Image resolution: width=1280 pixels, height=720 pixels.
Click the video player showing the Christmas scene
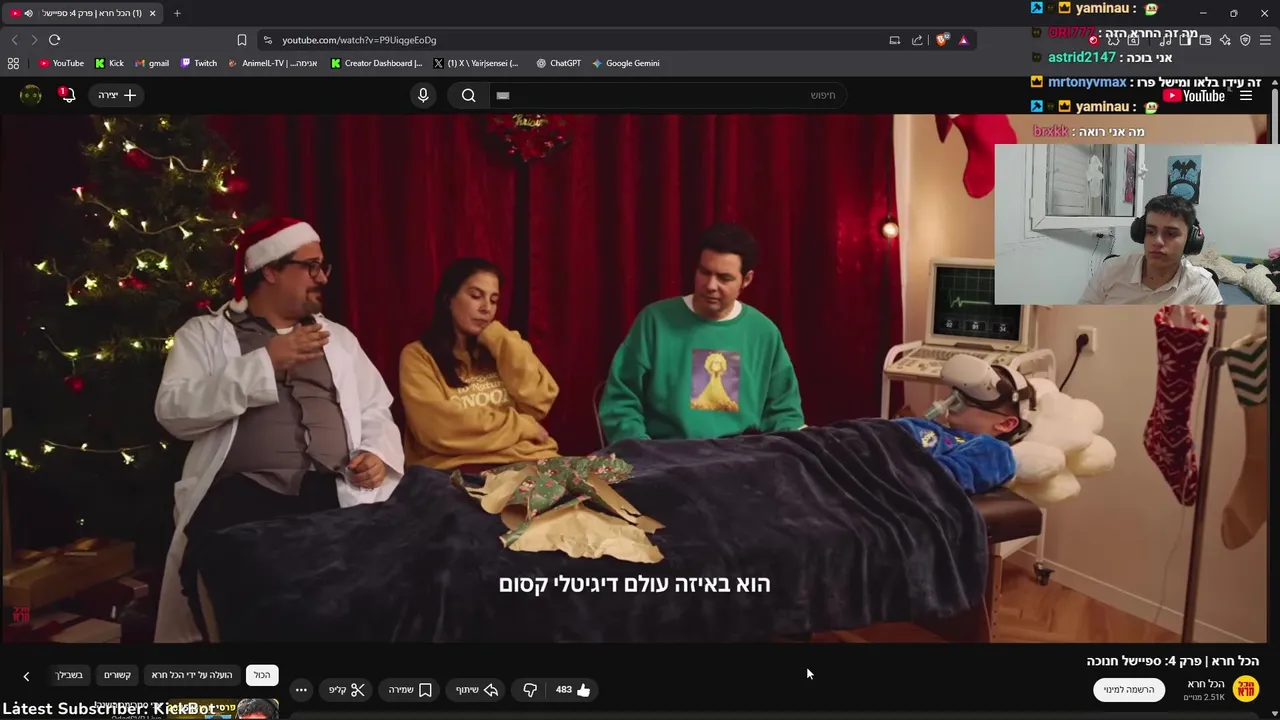pos(634,378)
